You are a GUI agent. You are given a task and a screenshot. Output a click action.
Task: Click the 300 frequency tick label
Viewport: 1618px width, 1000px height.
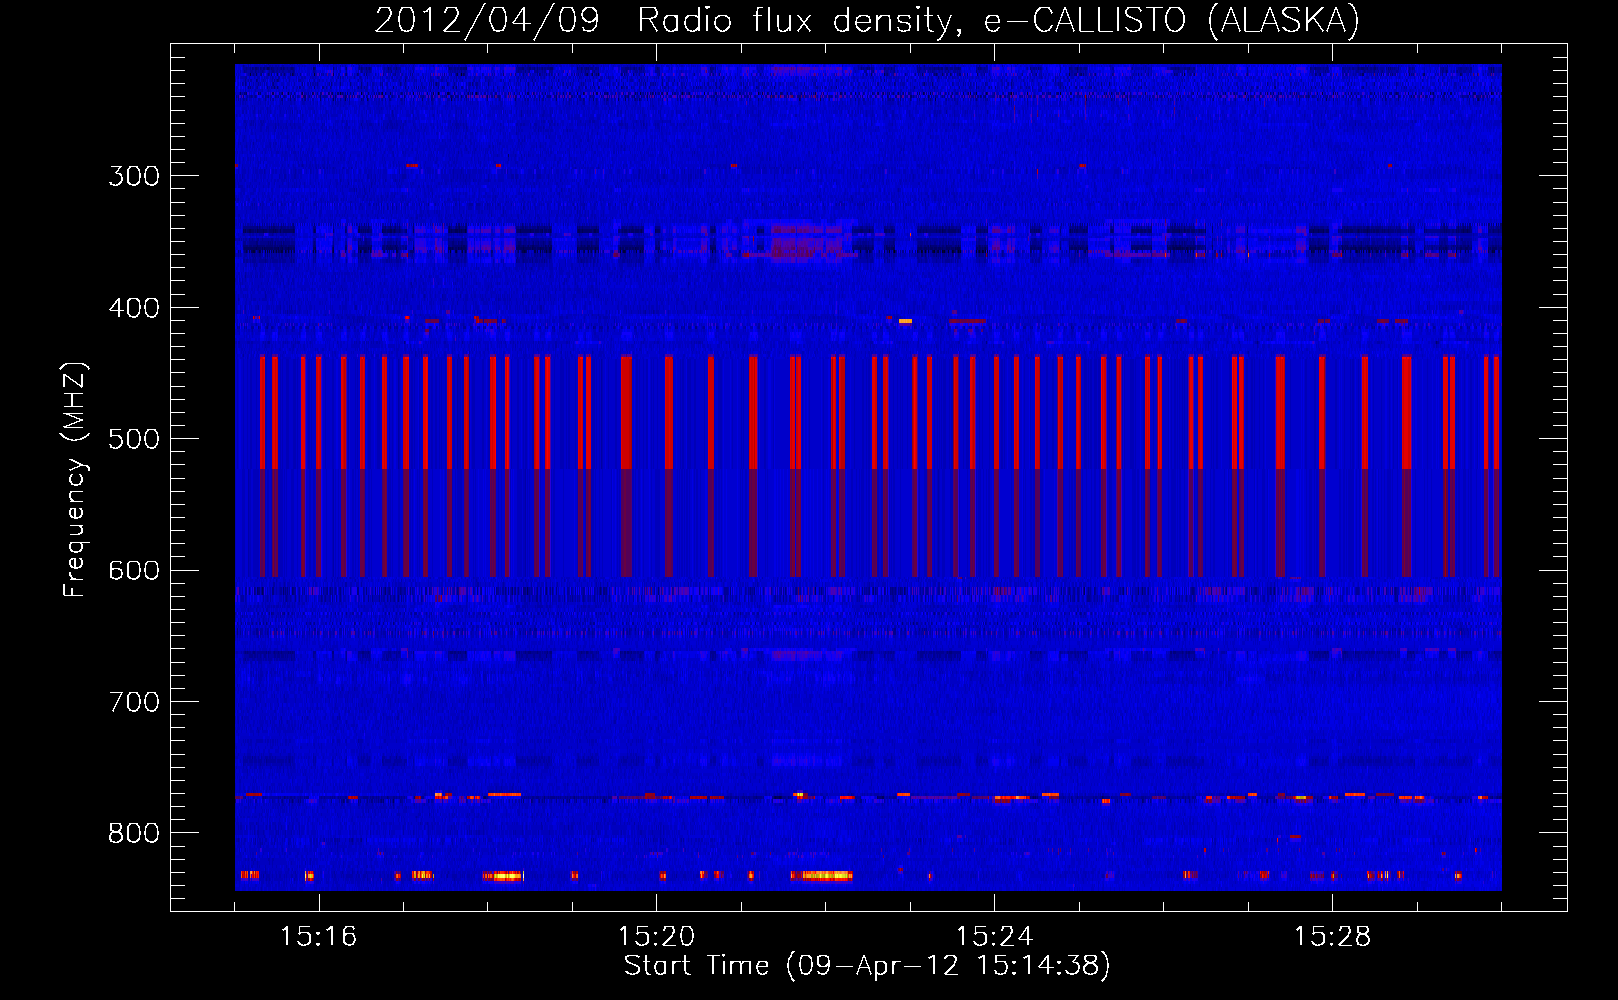[134, 176]
